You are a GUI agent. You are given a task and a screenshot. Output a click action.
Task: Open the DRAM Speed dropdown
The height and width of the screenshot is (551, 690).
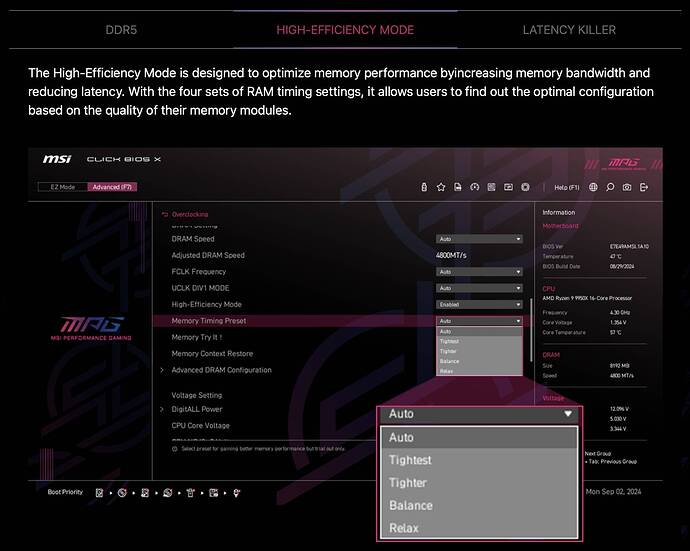479,239
